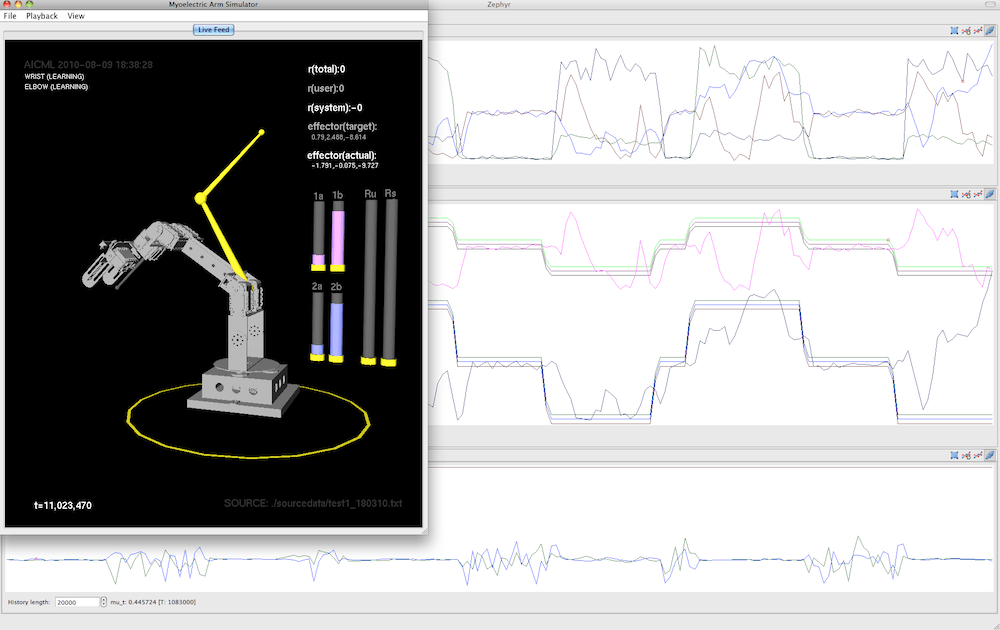Click the Ru reward bar
The image size is (1000, 630).
coord(370,282)
